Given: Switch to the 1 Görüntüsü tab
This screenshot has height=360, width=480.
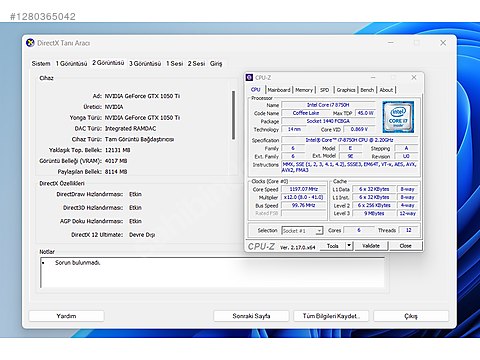Looking at the screenshot, I should [71, 63].
